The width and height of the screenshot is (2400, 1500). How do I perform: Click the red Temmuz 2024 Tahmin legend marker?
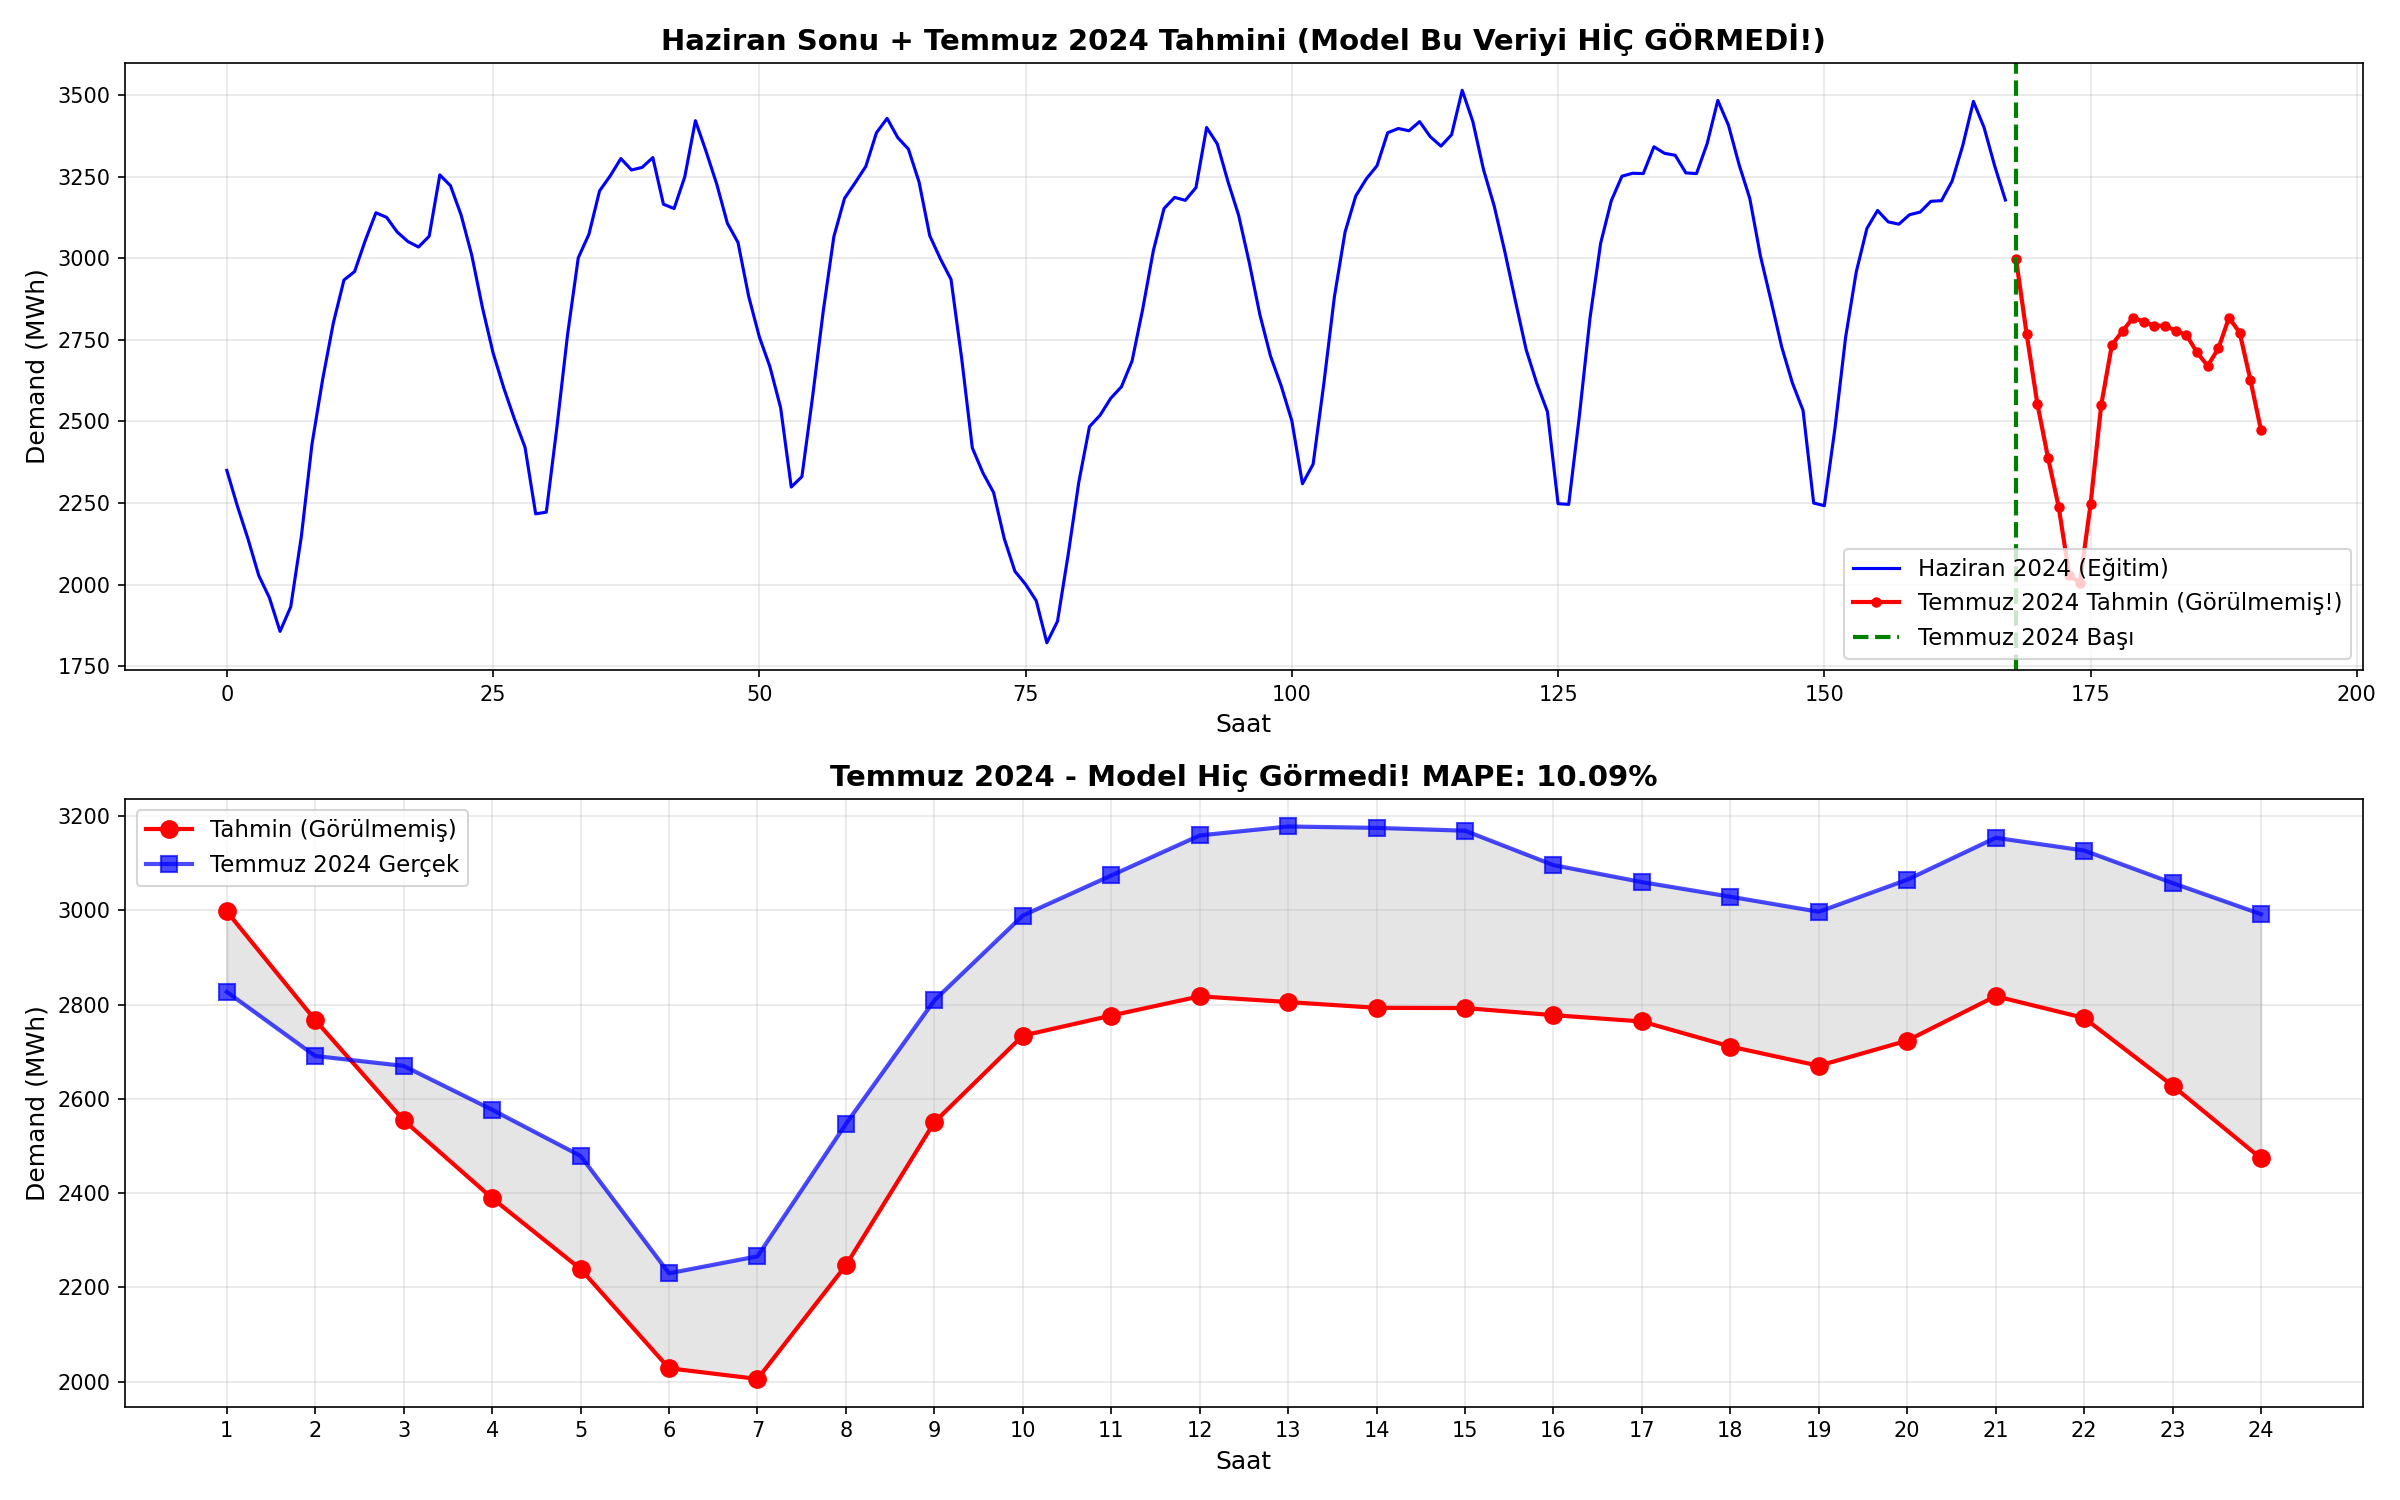coord(1876,603)
